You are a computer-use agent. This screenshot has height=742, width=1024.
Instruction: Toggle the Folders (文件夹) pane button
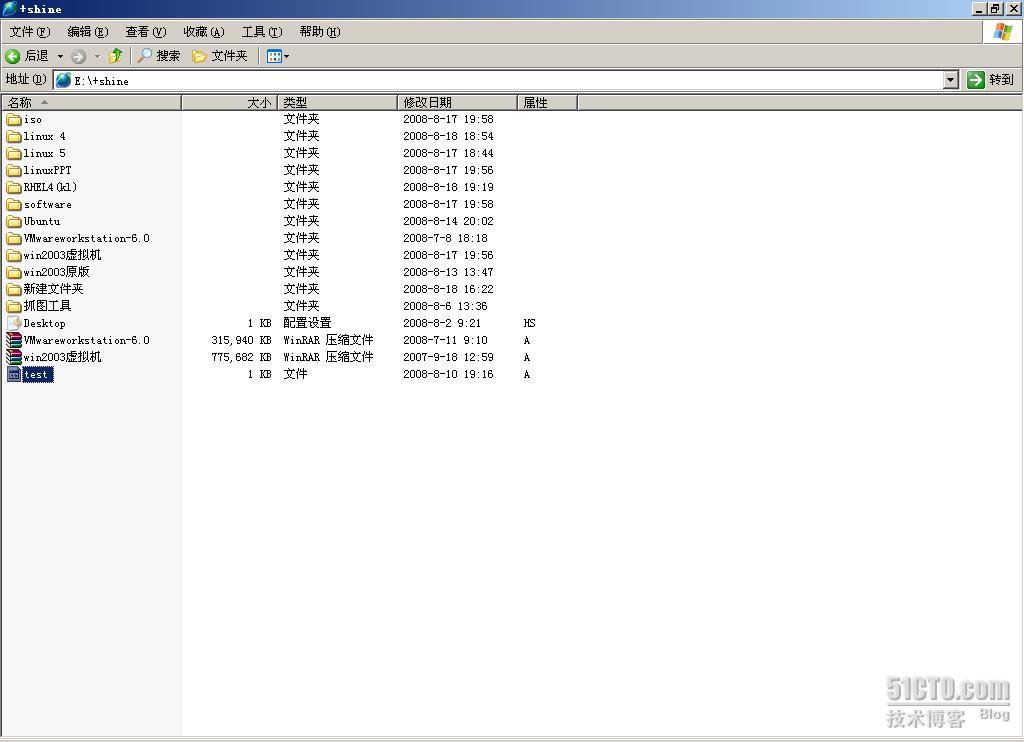click(x=220, y=56)
